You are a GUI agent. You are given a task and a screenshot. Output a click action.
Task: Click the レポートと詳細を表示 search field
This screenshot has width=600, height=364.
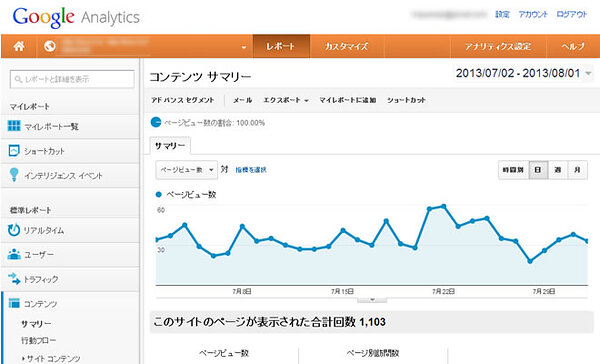72,79
